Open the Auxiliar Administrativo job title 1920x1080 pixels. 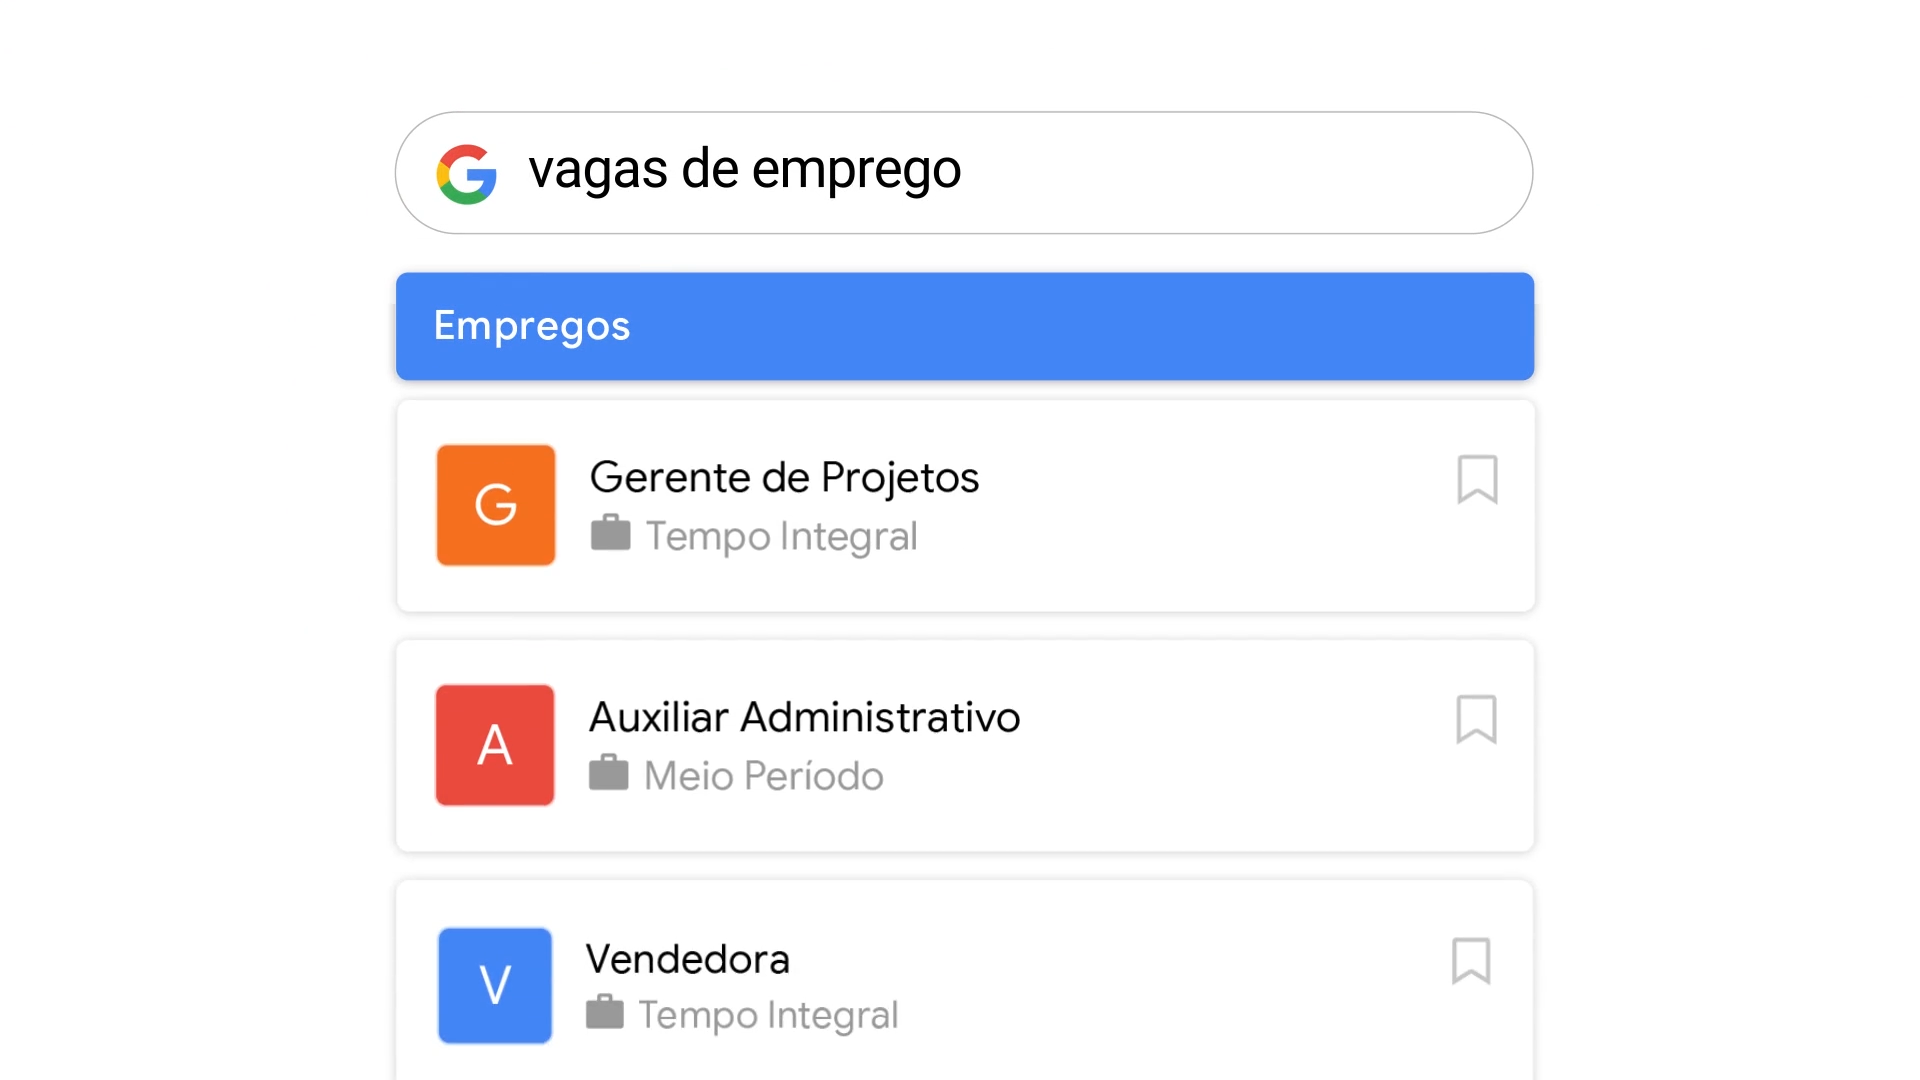click(804, 718)
